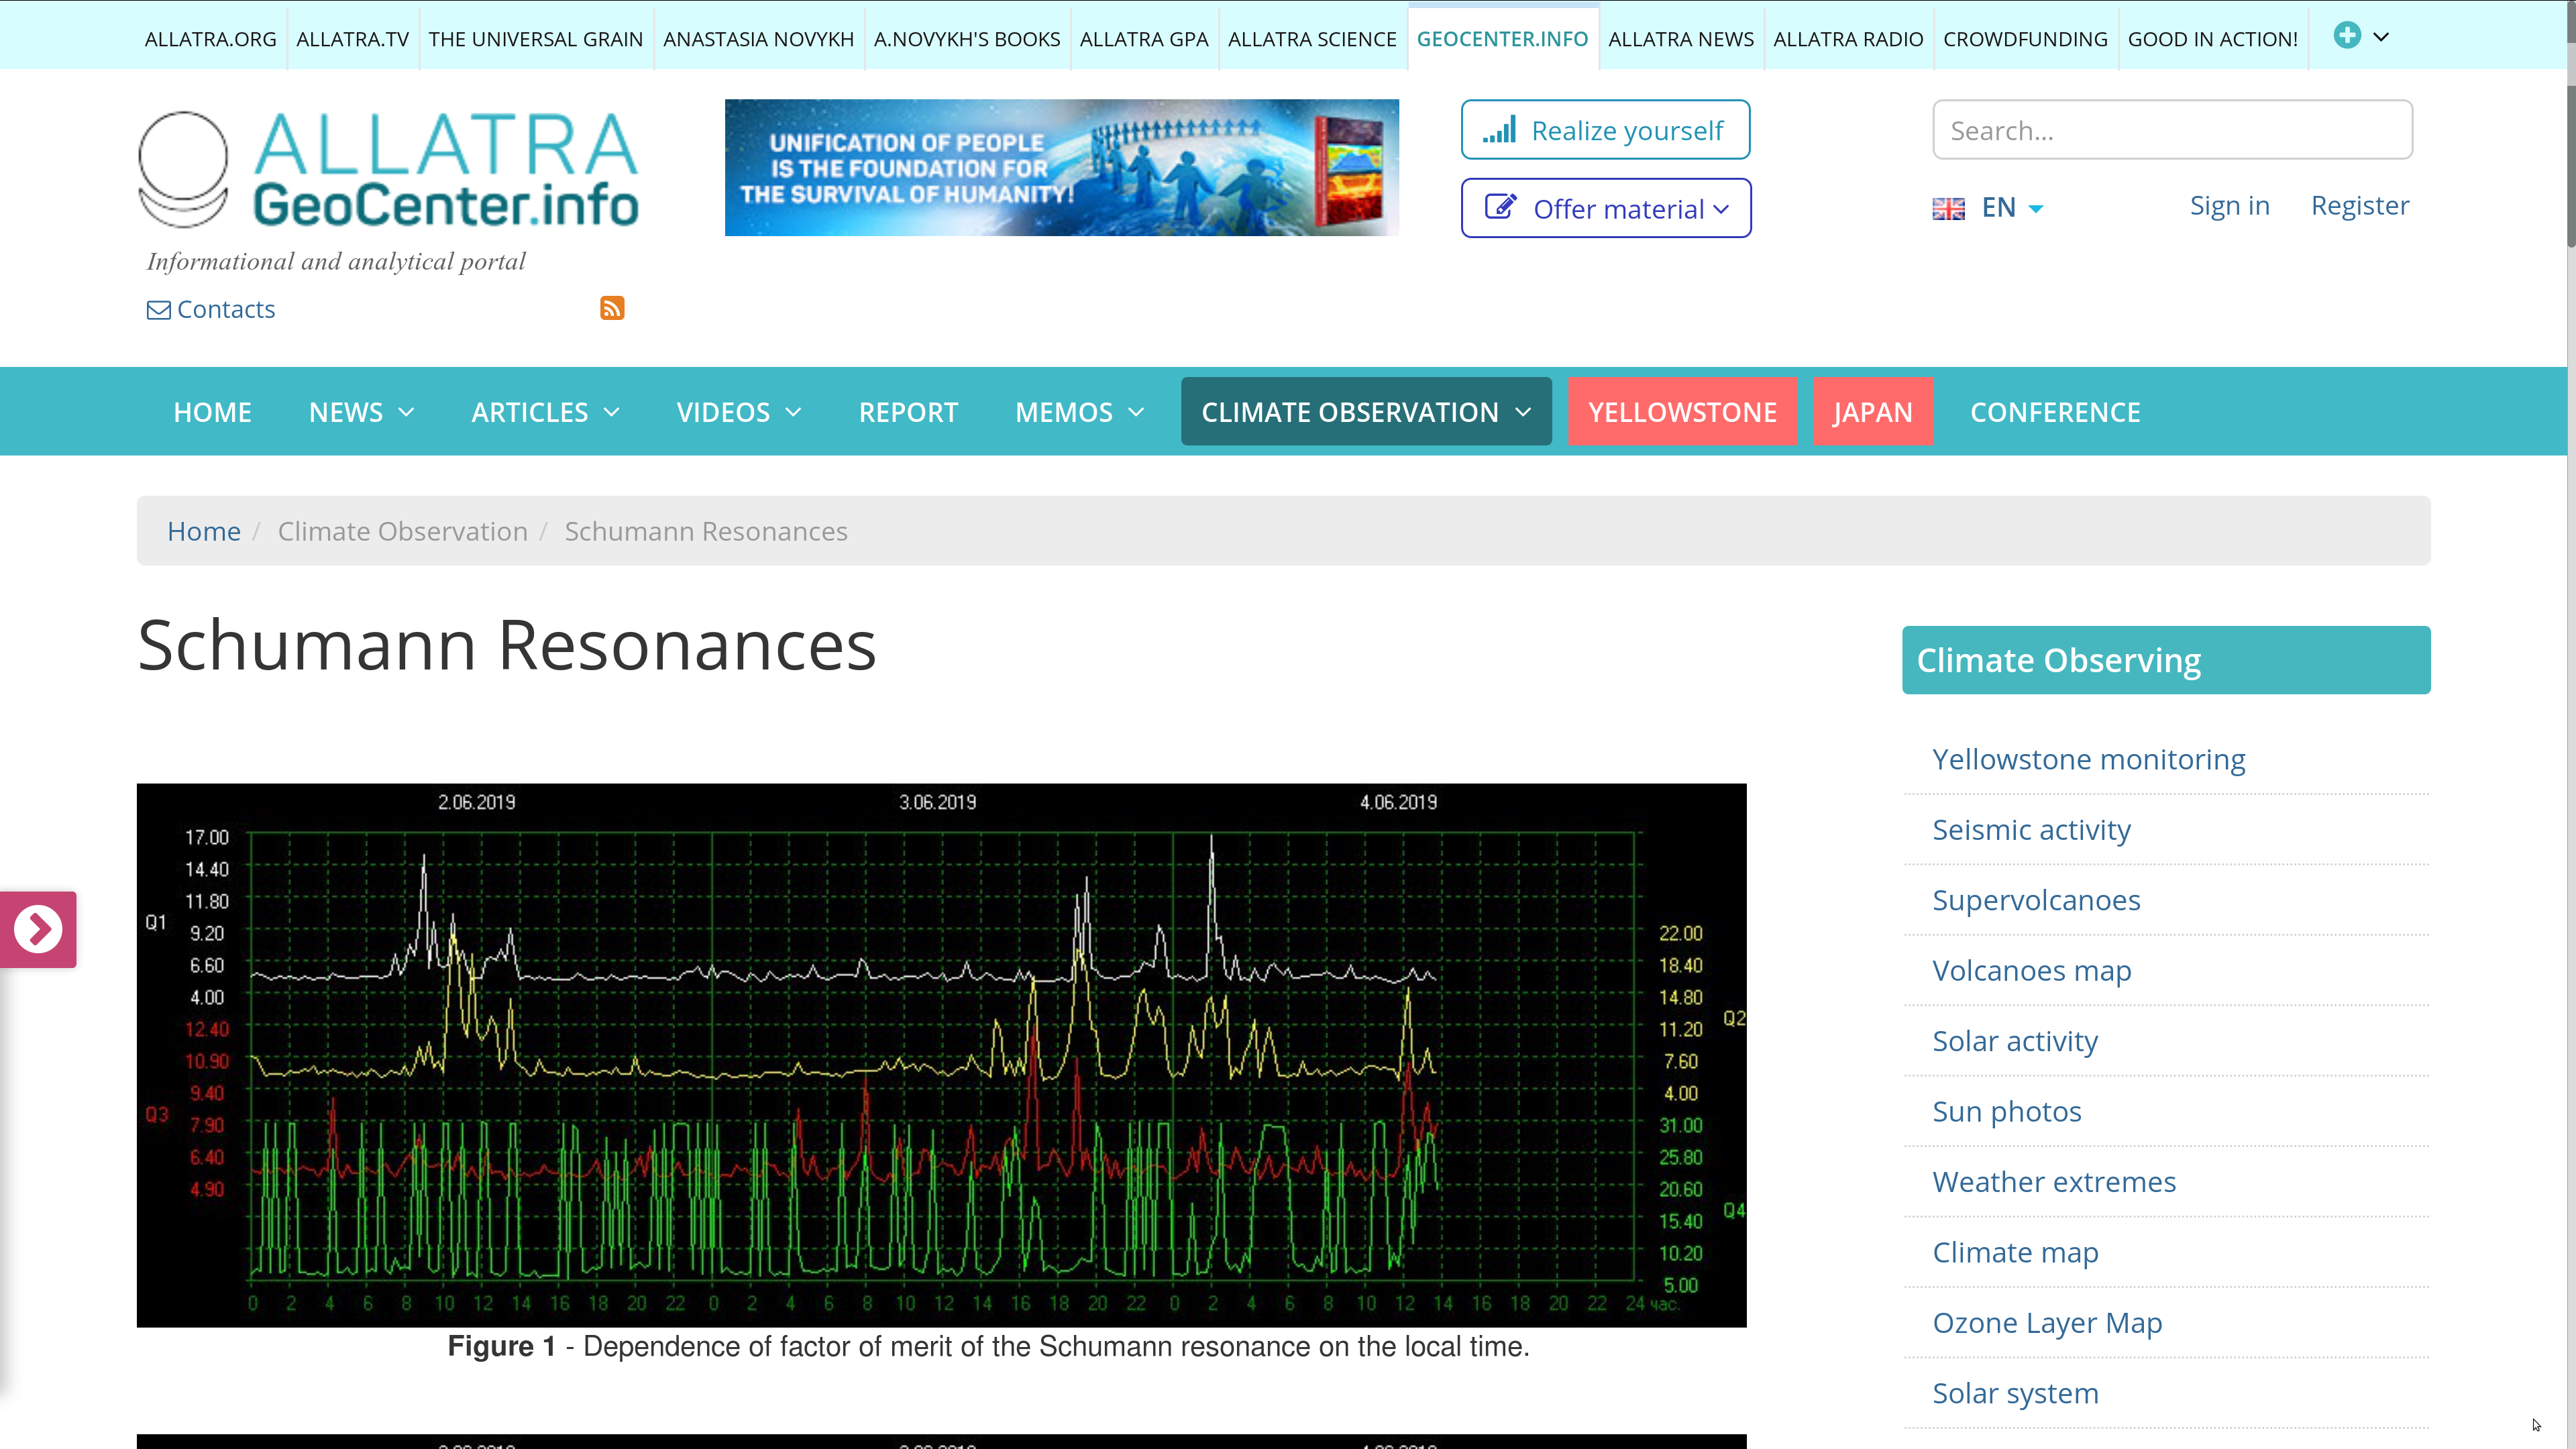
Task: Open THE UNIVERSAL GRAIN top link
Action: click(535, 39)
